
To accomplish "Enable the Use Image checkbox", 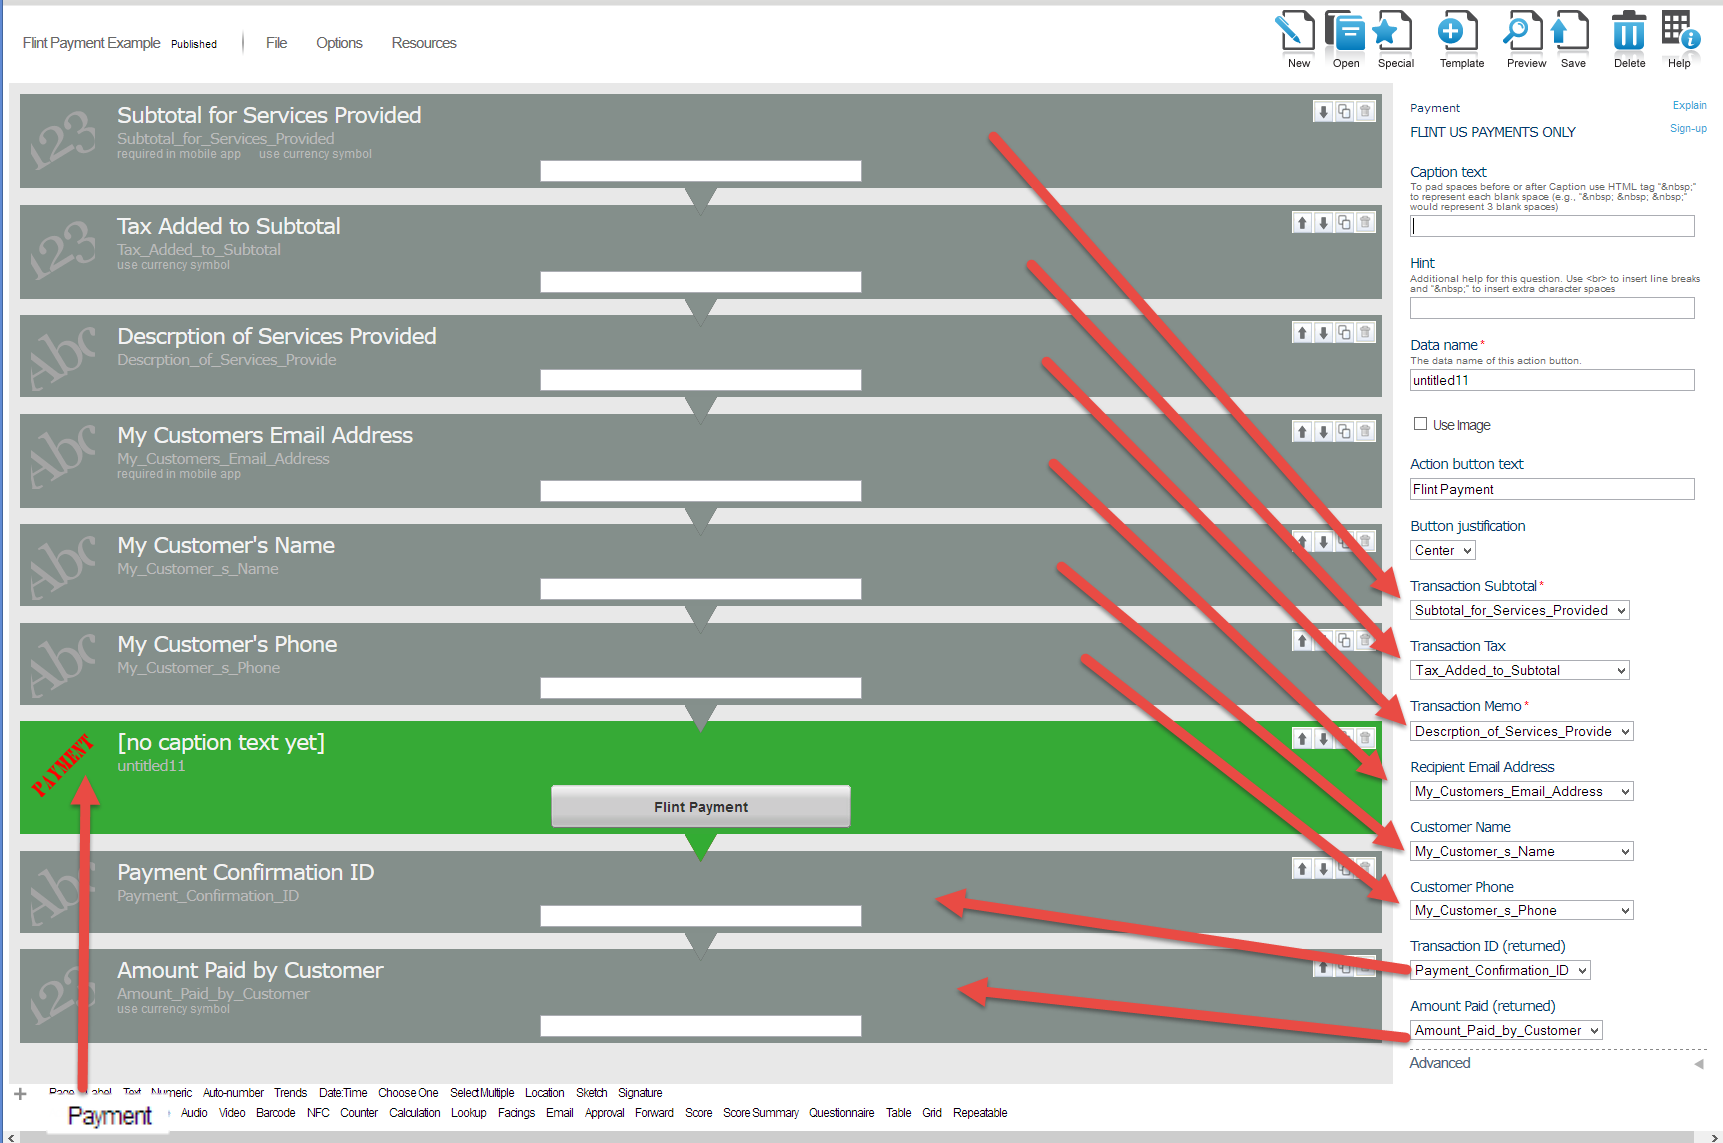I will click(1420, 424).
